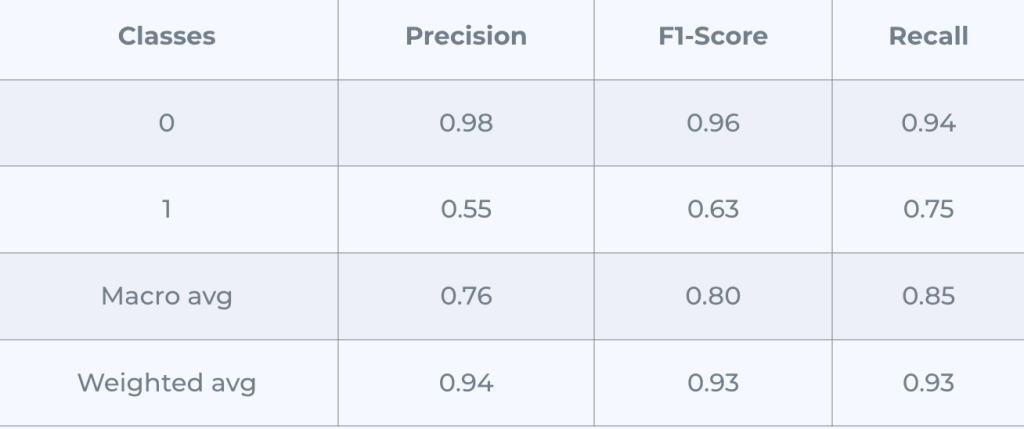
Task: Click the Precision column header
Action: (466, 37)
